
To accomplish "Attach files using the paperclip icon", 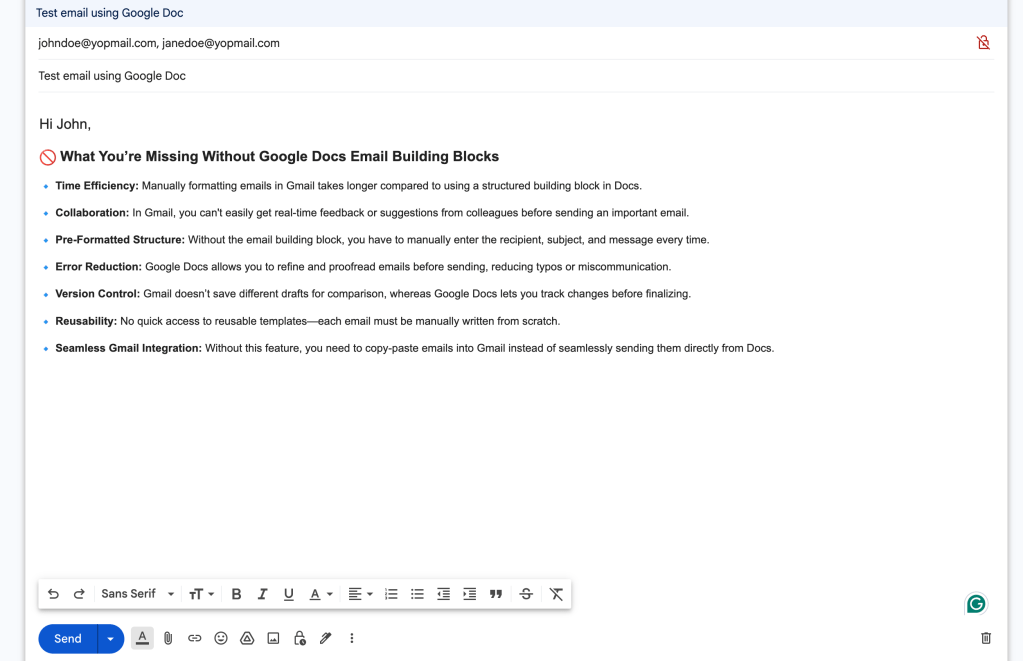I will [167, 638].
